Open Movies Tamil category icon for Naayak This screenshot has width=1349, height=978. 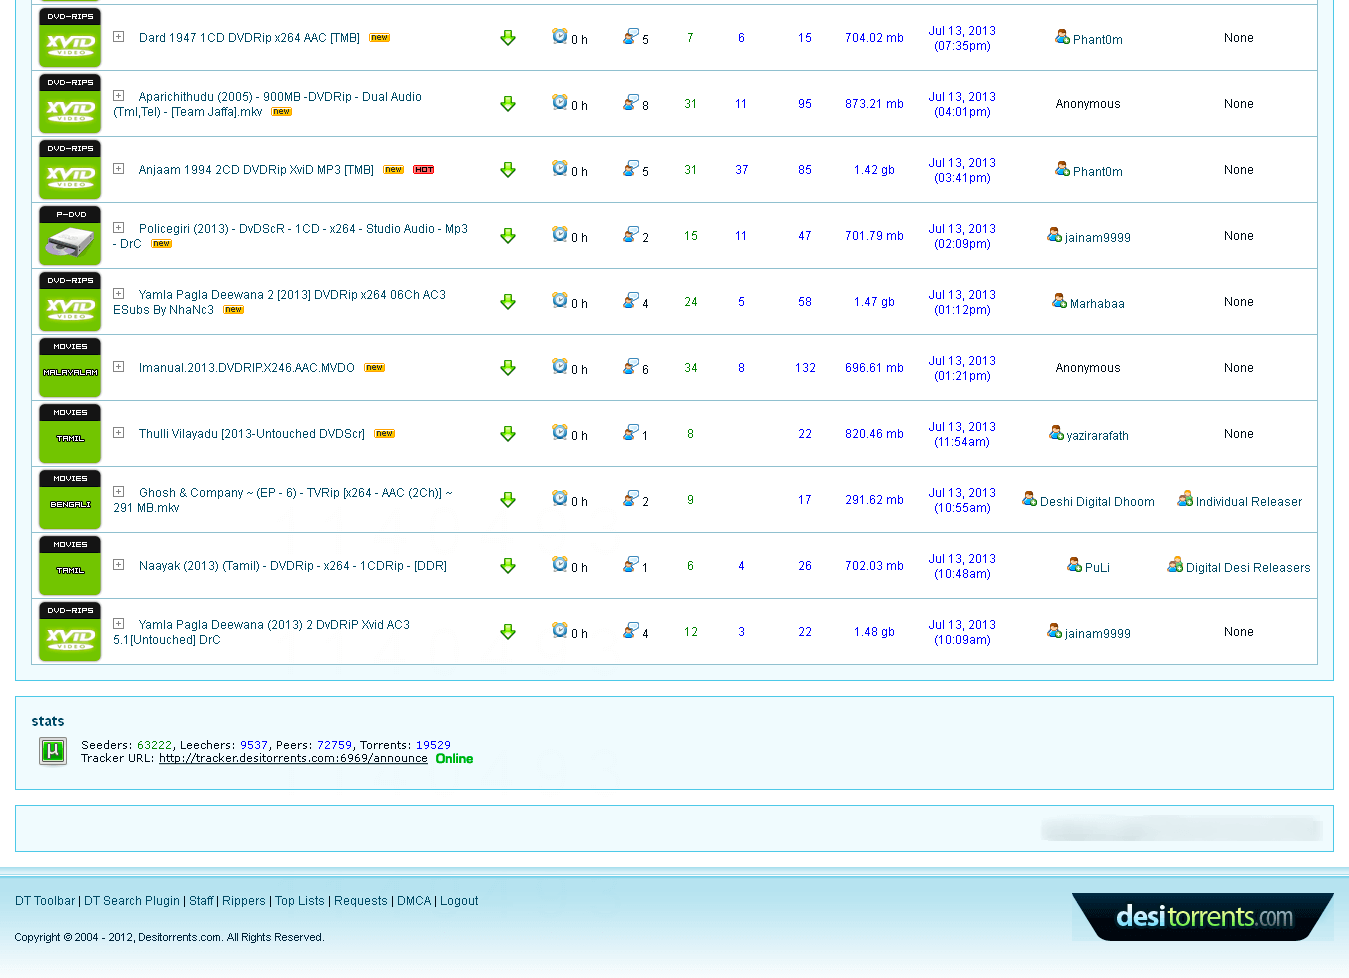70,566
